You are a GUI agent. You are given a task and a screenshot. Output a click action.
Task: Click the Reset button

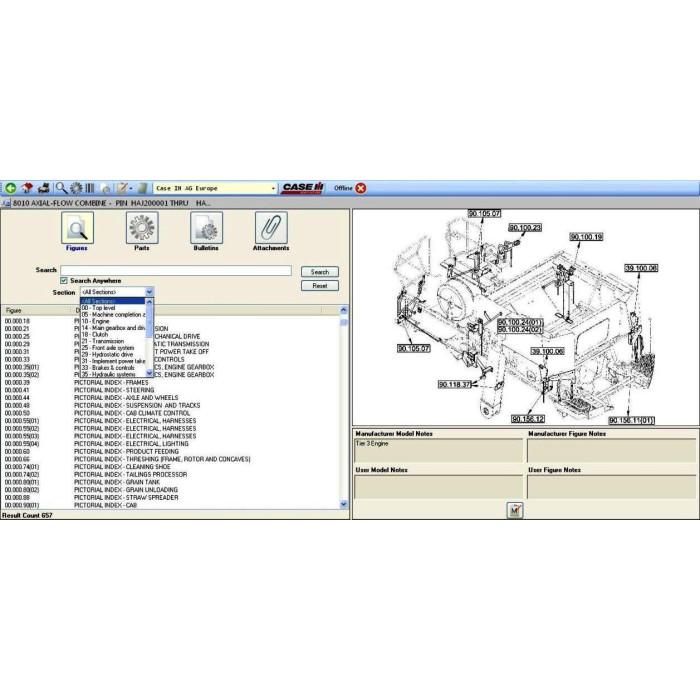click(x=320, y=286)
